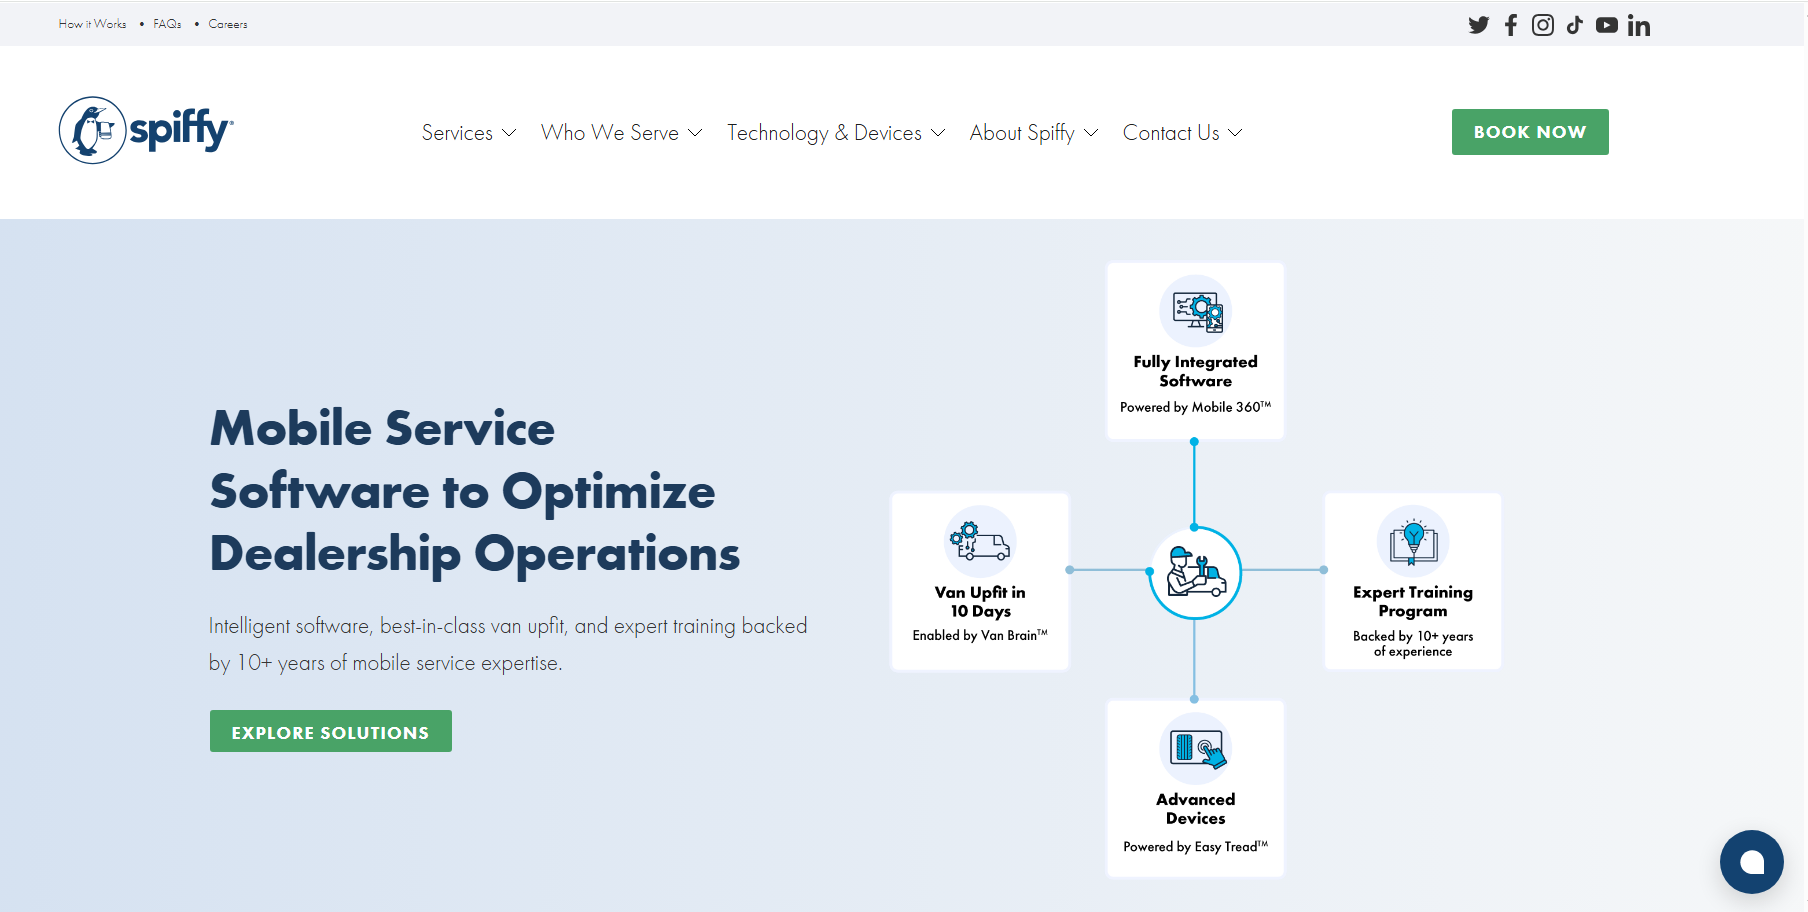Click the Van Upfit van icon
Image resolution: width=1808 pixels, height=912 pixels.
[x=980, y=541]
